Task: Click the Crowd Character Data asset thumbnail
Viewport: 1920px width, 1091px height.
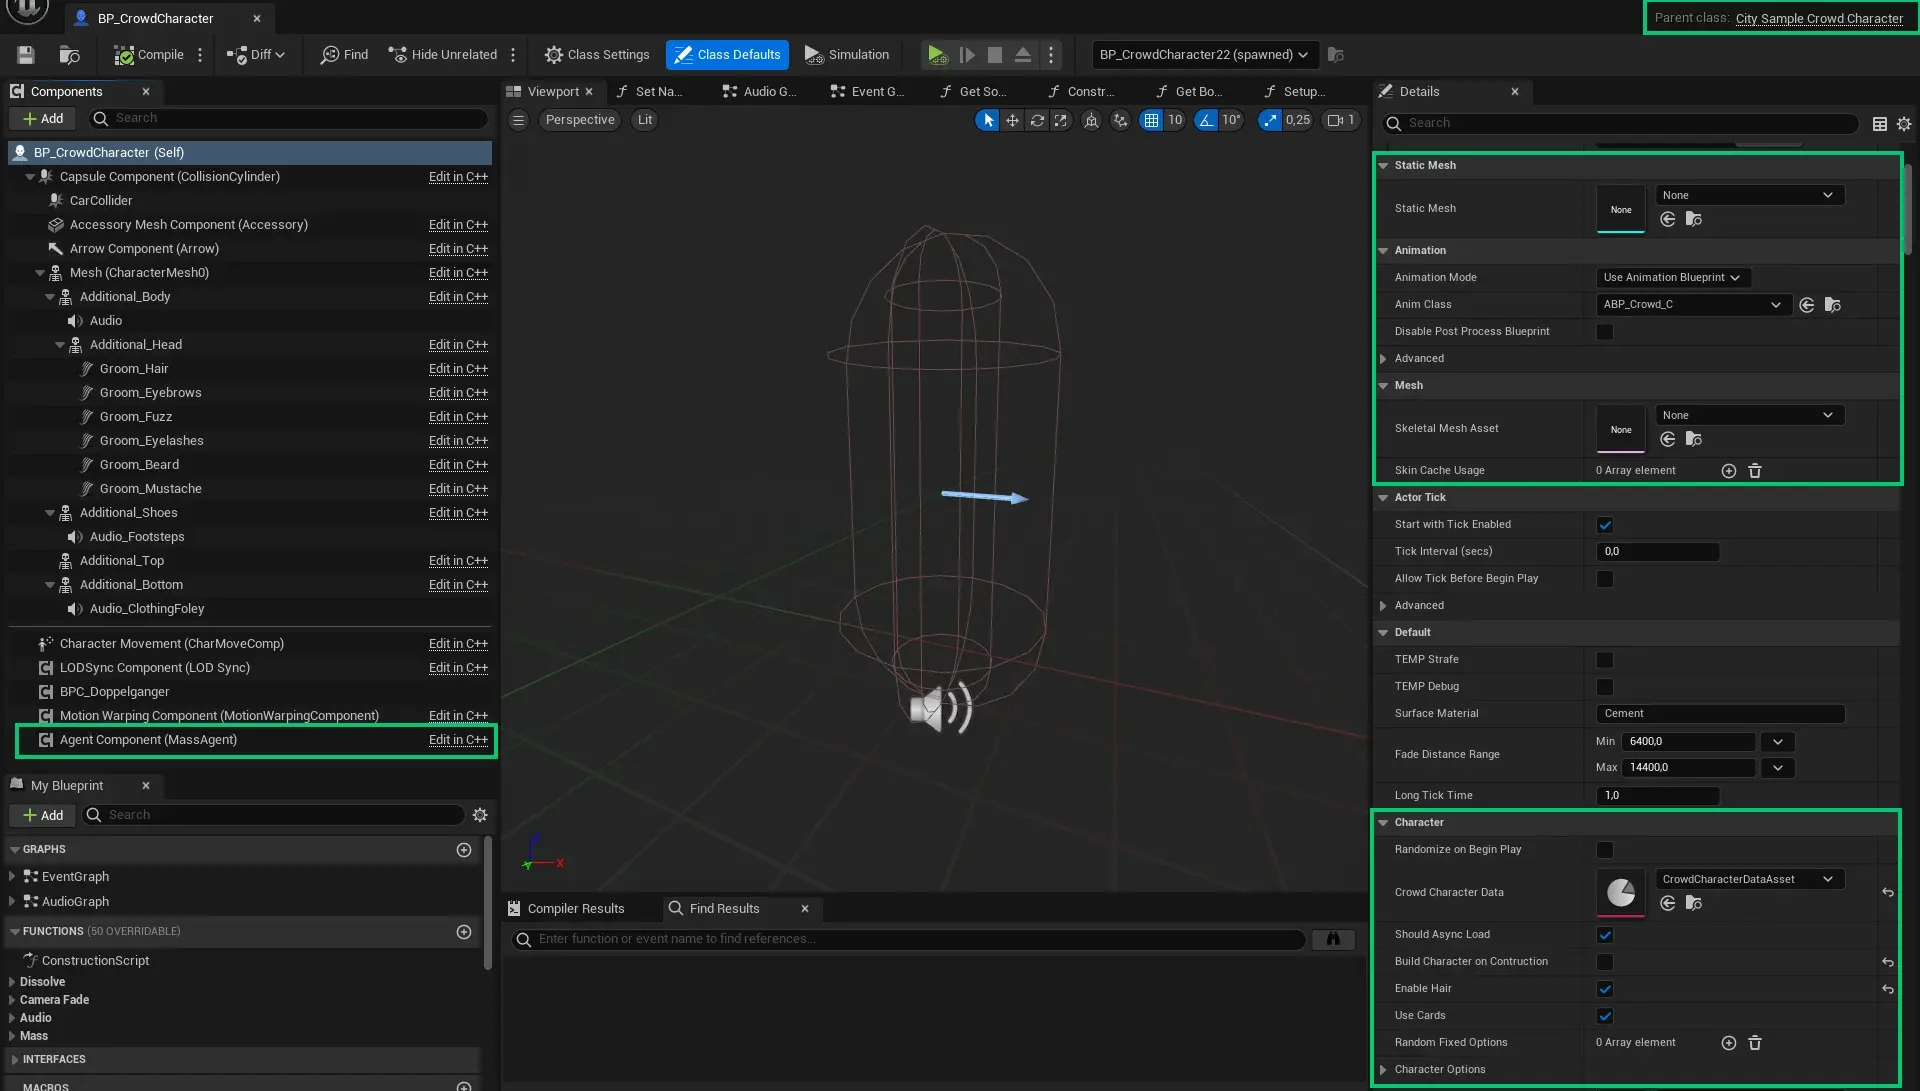Action: (x=1620, y=892)
